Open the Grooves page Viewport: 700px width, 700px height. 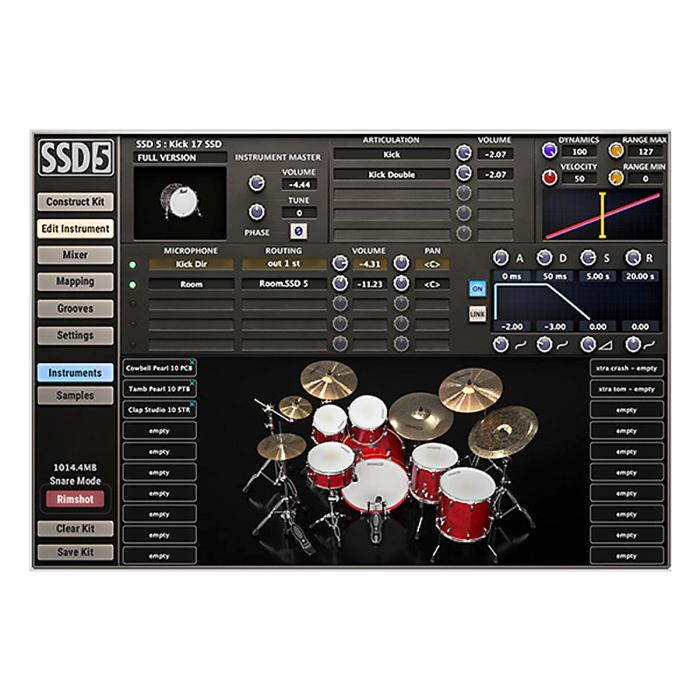pos(75,308)
